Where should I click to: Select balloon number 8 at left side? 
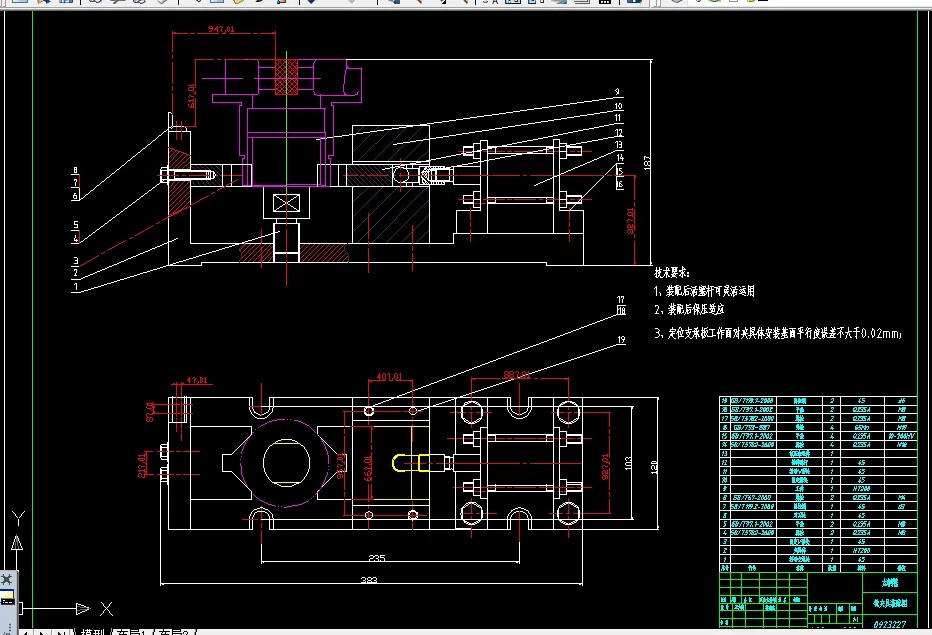tap(75, 171)
